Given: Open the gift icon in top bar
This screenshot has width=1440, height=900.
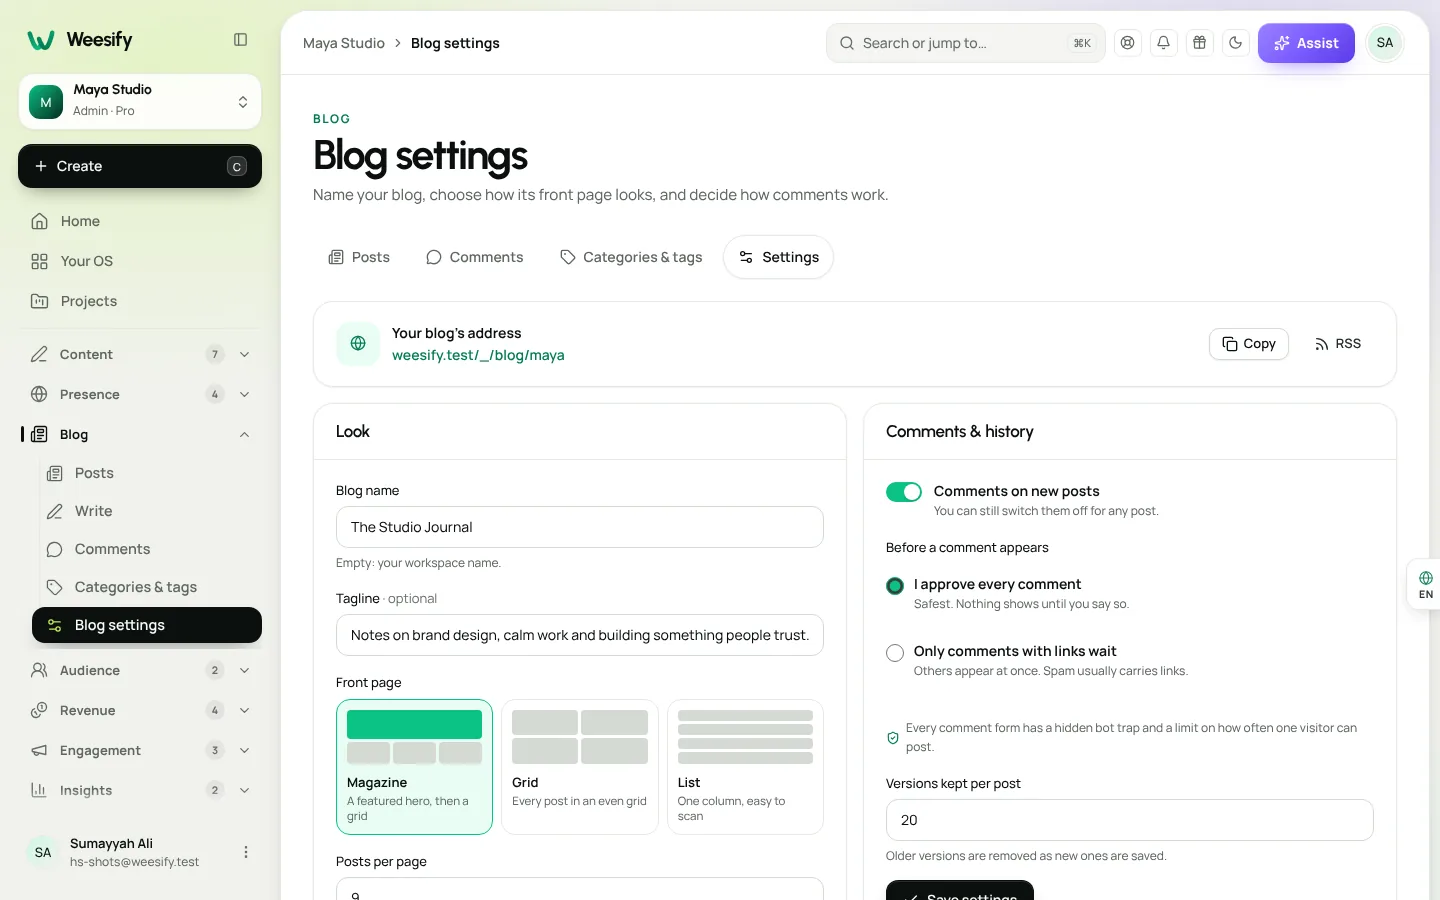Looking at the screenshot, I should (x=1200, y=43).
